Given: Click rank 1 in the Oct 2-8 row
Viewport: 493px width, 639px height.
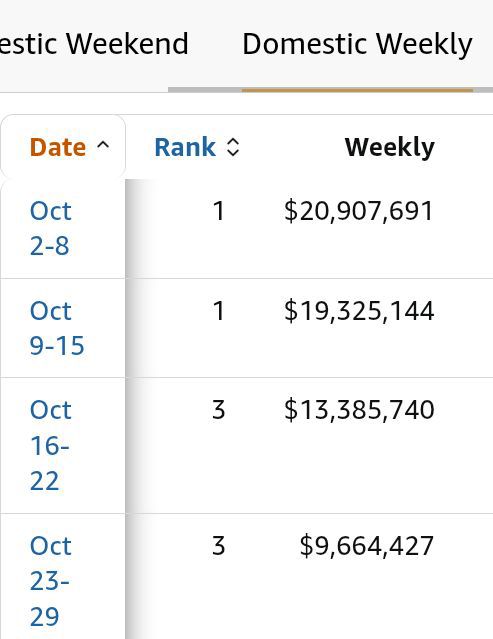Looking at the screenshot, I should 219,211.
